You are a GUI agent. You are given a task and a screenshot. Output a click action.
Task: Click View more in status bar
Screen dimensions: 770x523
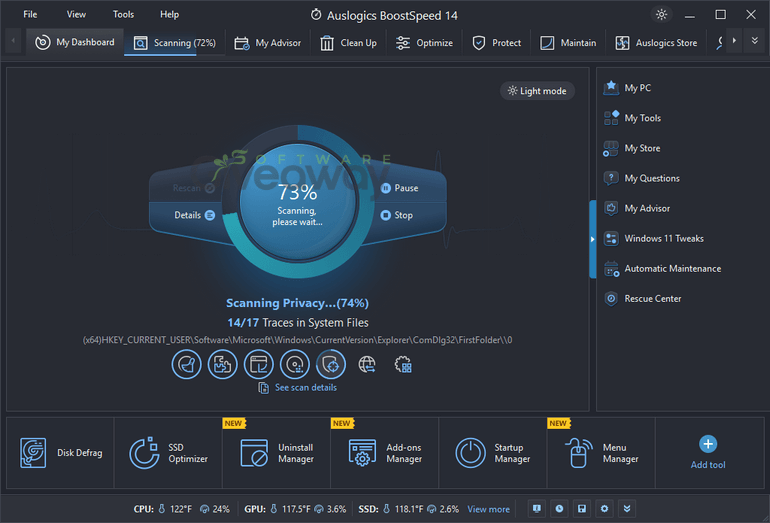tap(488, 509)
